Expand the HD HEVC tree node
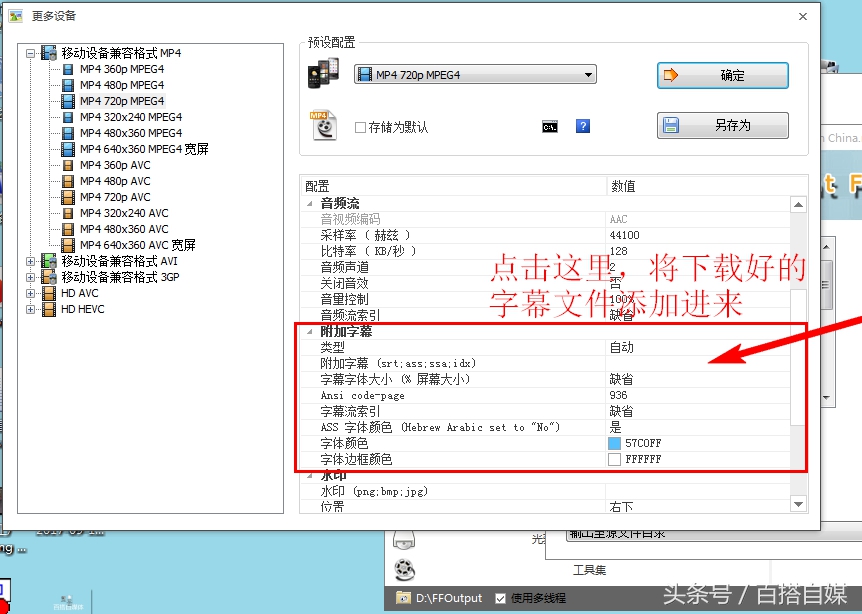Image resolution: width=862 pixels, height=614 pixels. 30,309
